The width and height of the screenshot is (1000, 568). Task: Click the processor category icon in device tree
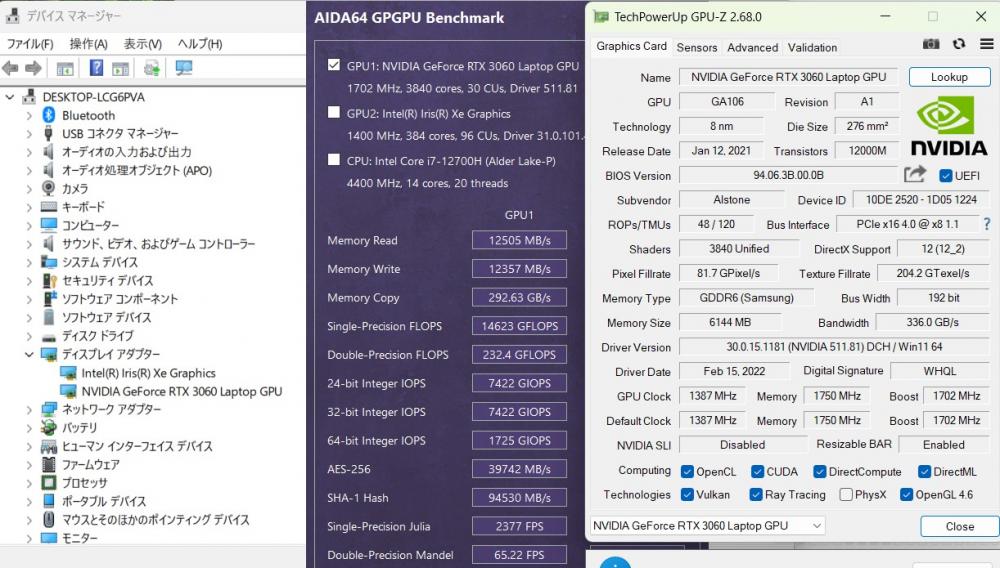(x=48, y=483)
